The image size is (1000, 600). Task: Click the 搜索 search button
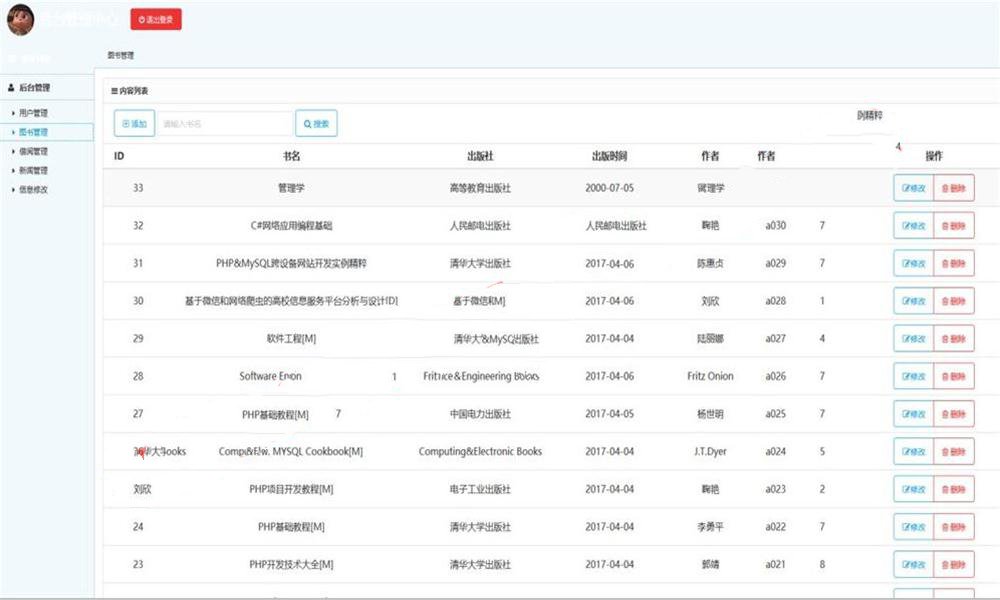click(316, 124)
